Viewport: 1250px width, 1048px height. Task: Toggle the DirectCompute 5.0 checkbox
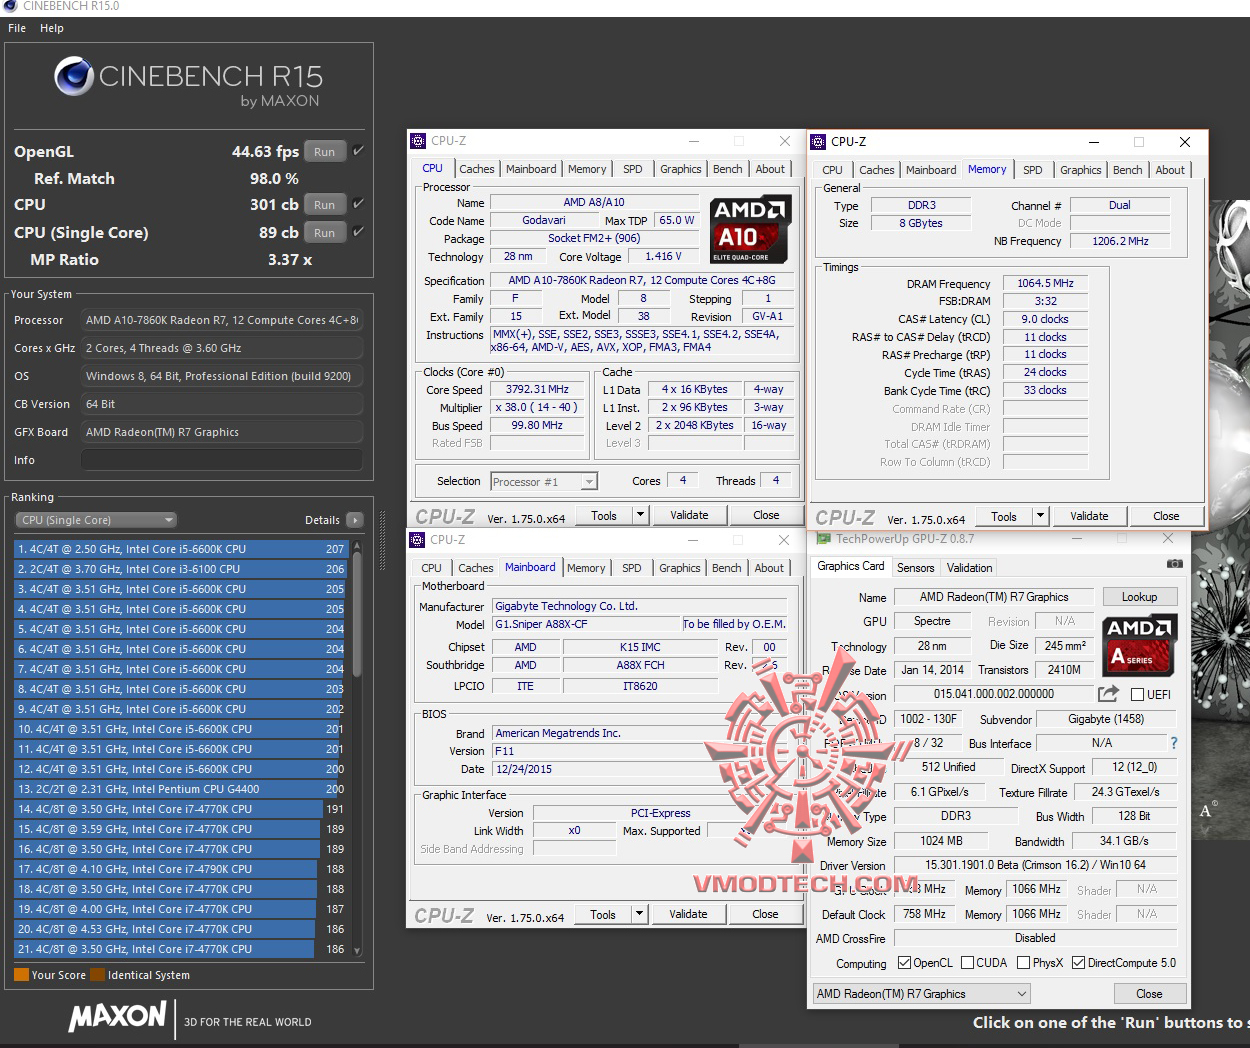coord(1078,963)
